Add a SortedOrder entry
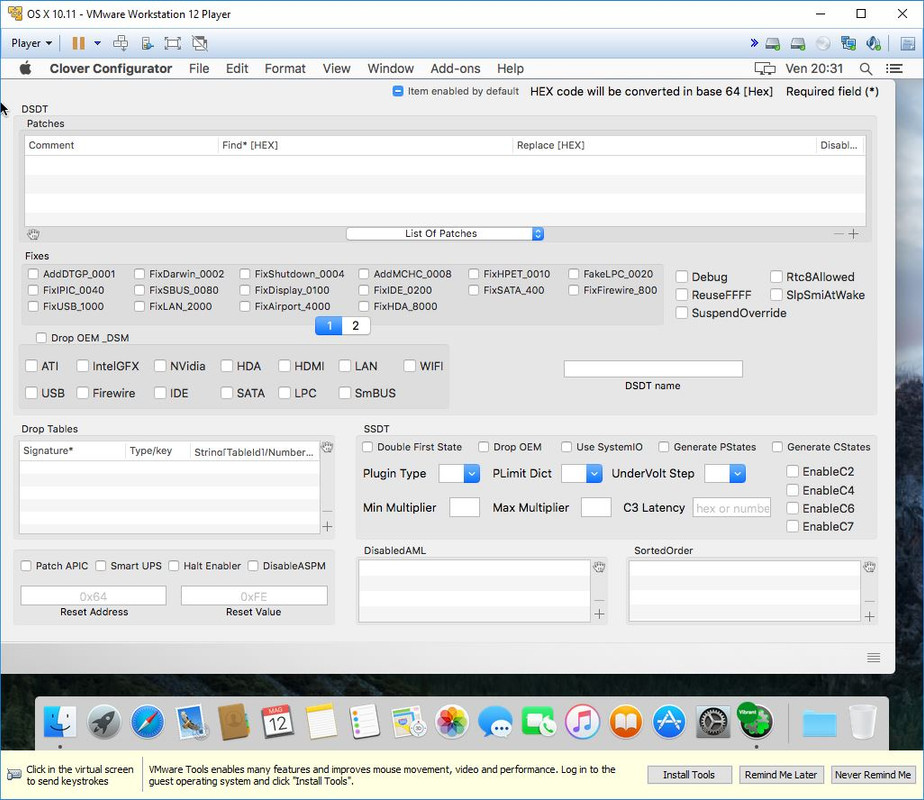This screenshot has width=924, height=800. click(870, 616)
